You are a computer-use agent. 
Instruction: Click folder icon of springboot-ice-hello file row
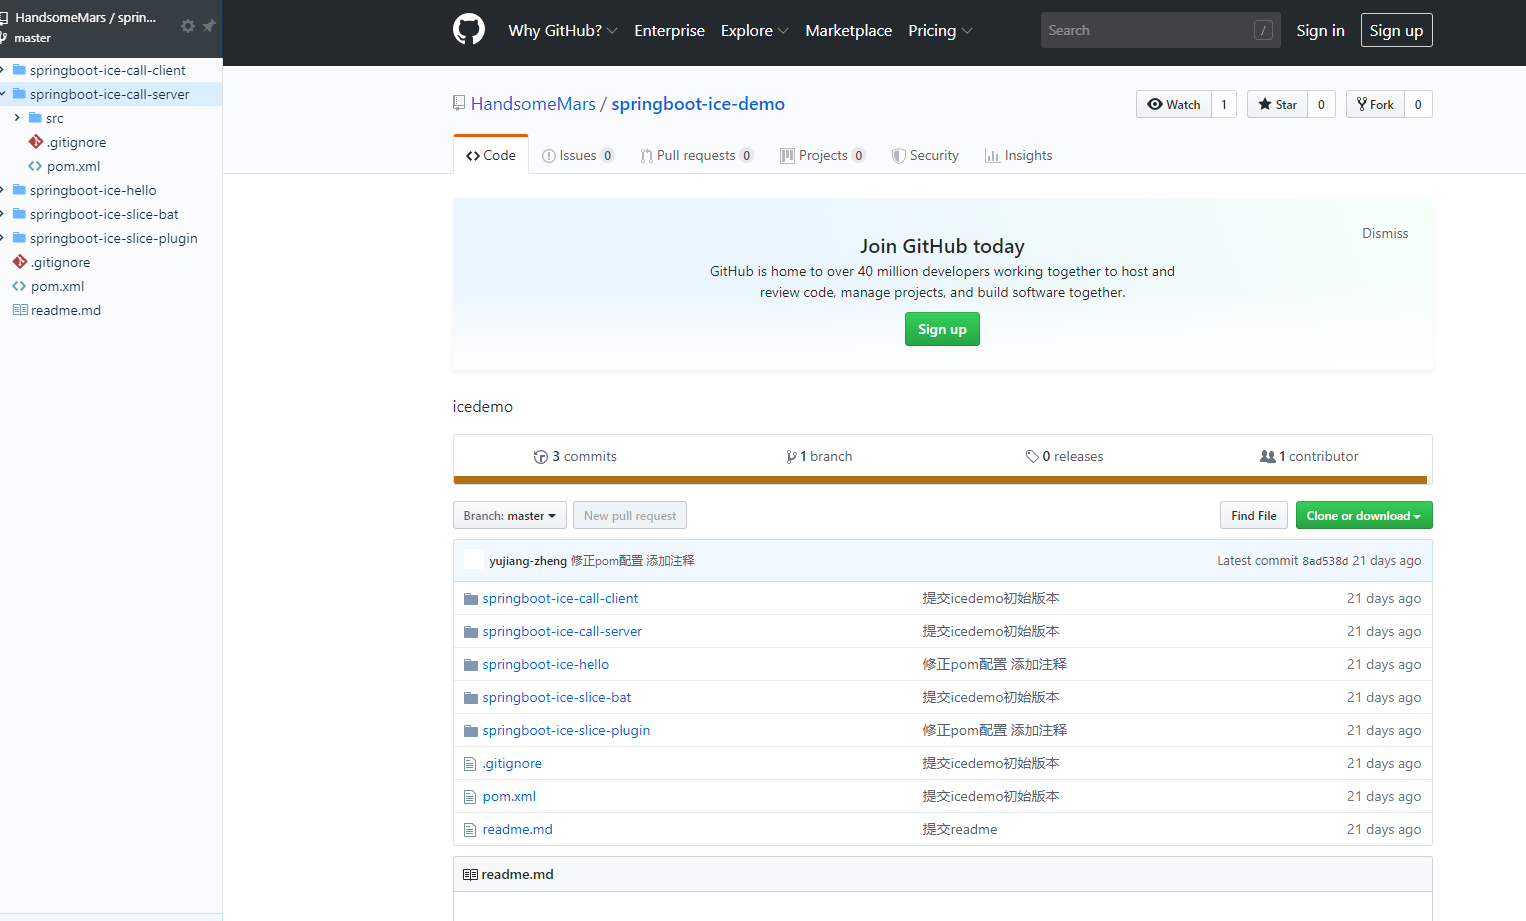[x=470, y=665]
